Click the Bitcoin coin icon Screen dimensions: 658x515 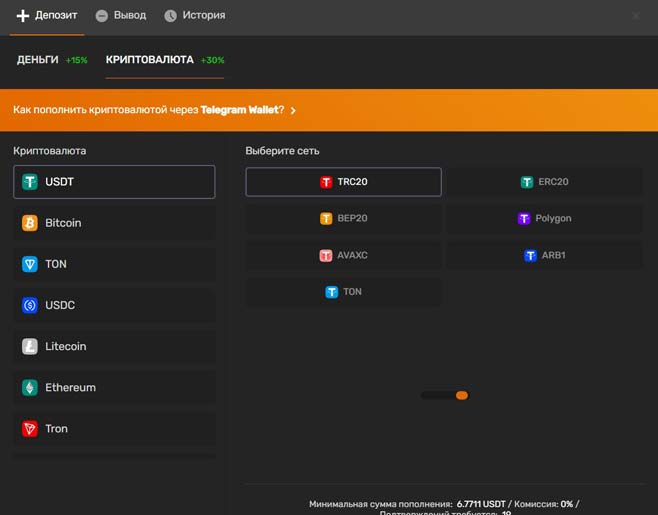click(x=30, y=223)
